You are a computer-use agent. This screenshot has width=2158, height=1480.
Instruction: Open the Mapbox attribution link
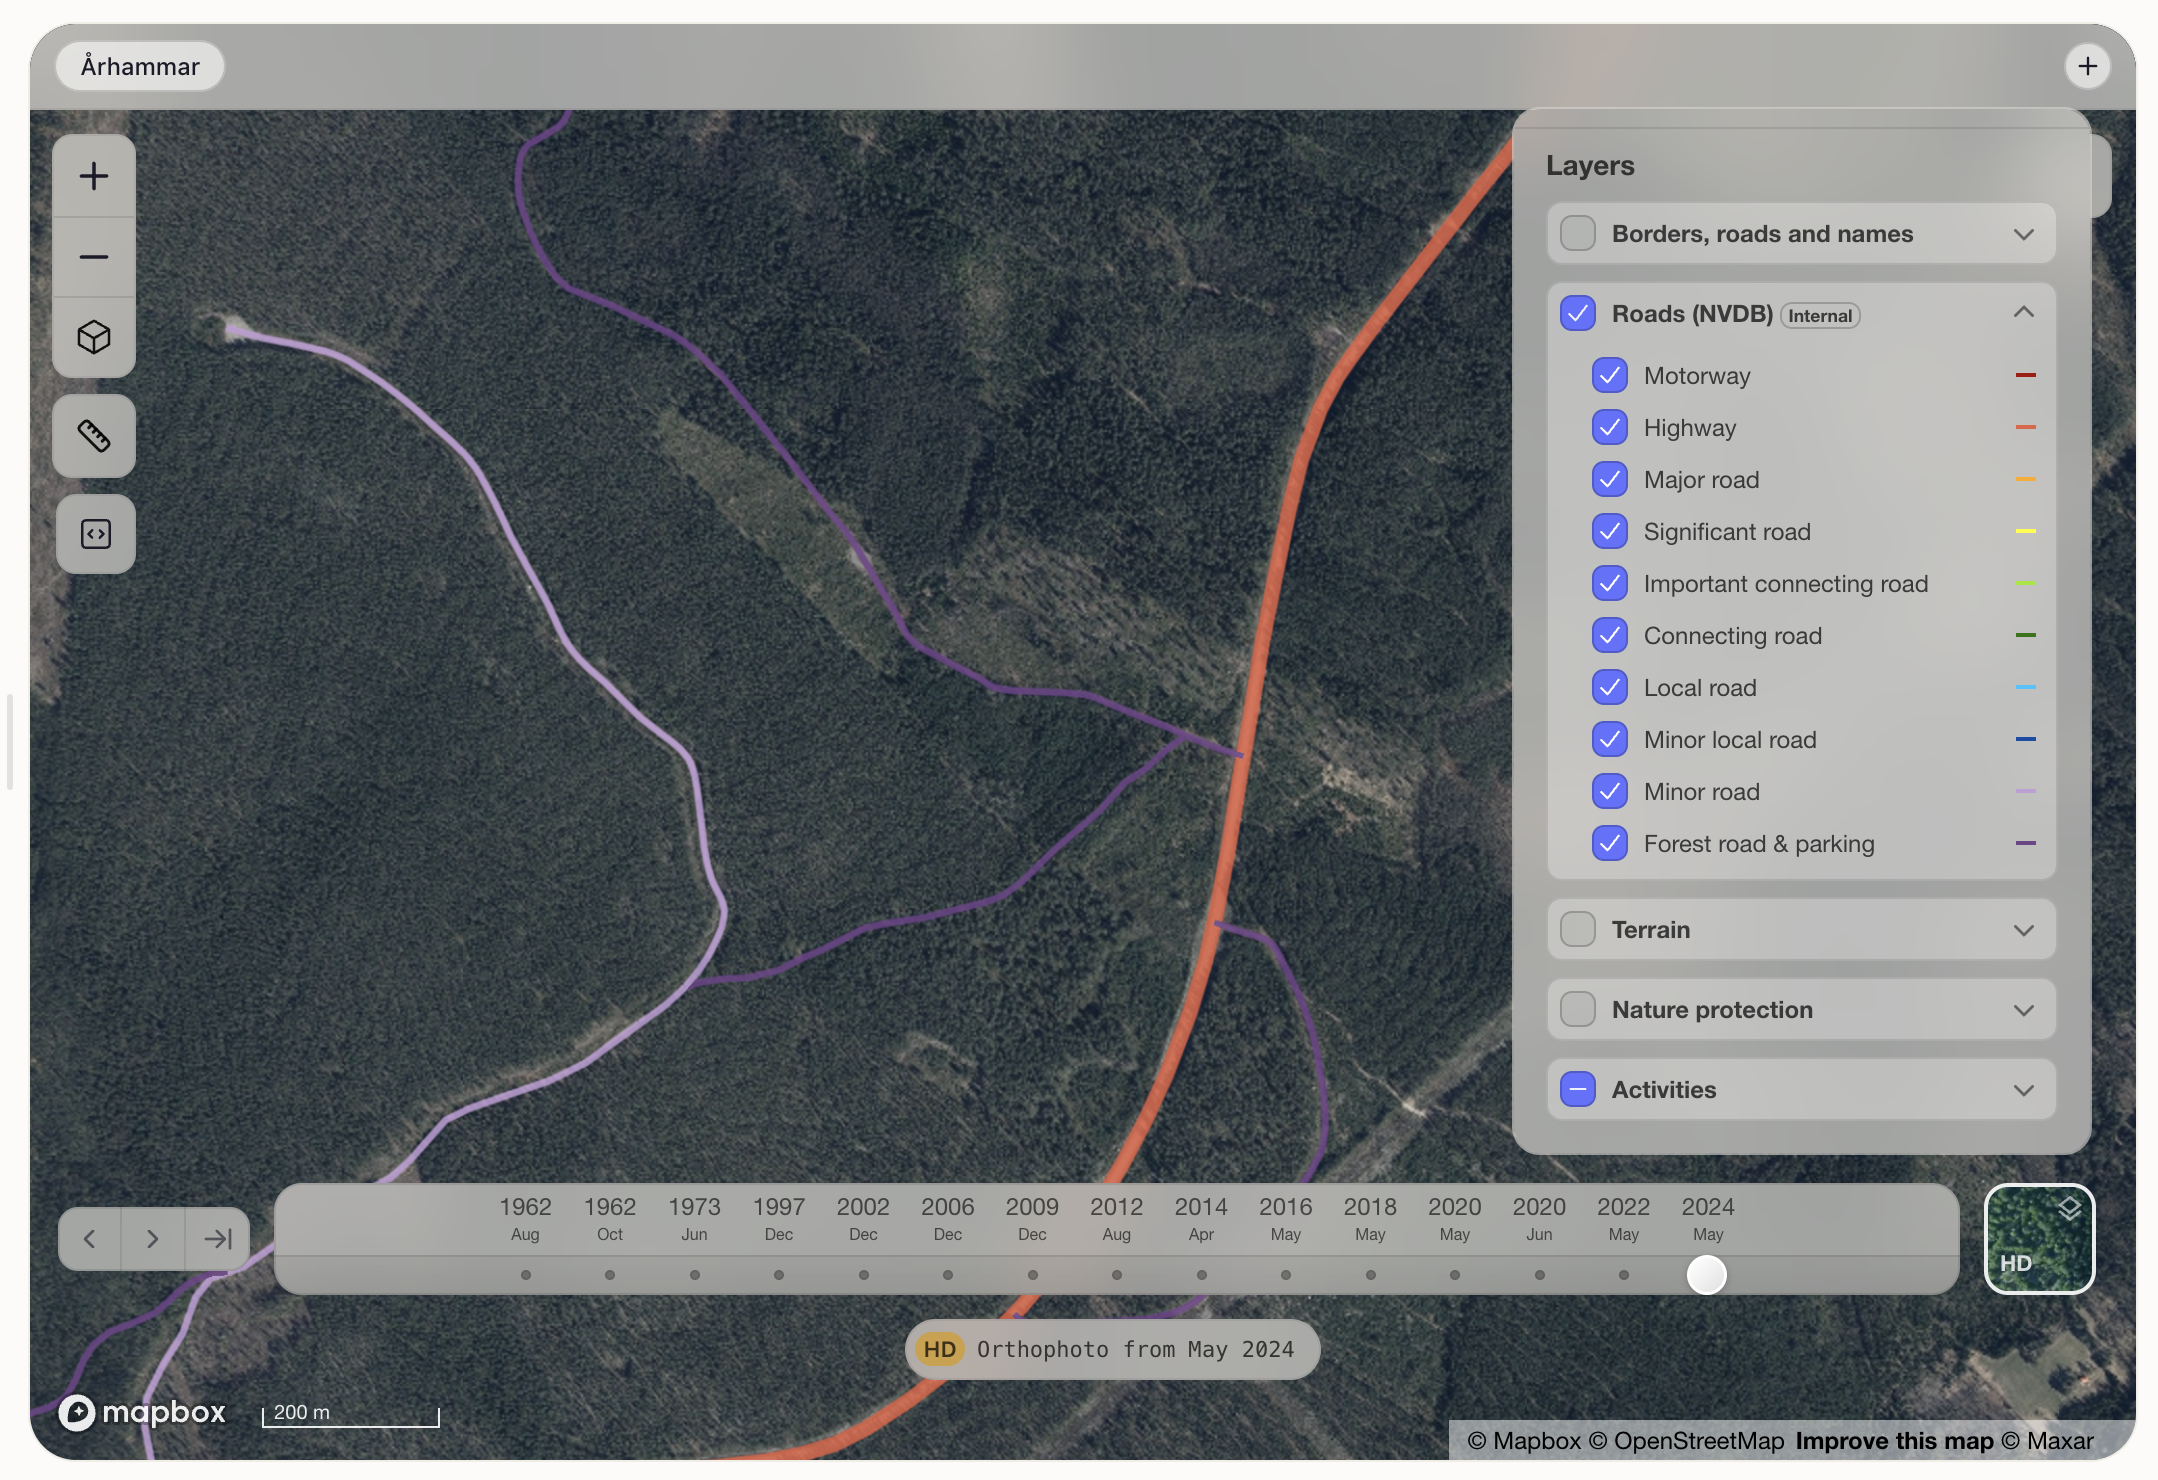point(1524,1441)
